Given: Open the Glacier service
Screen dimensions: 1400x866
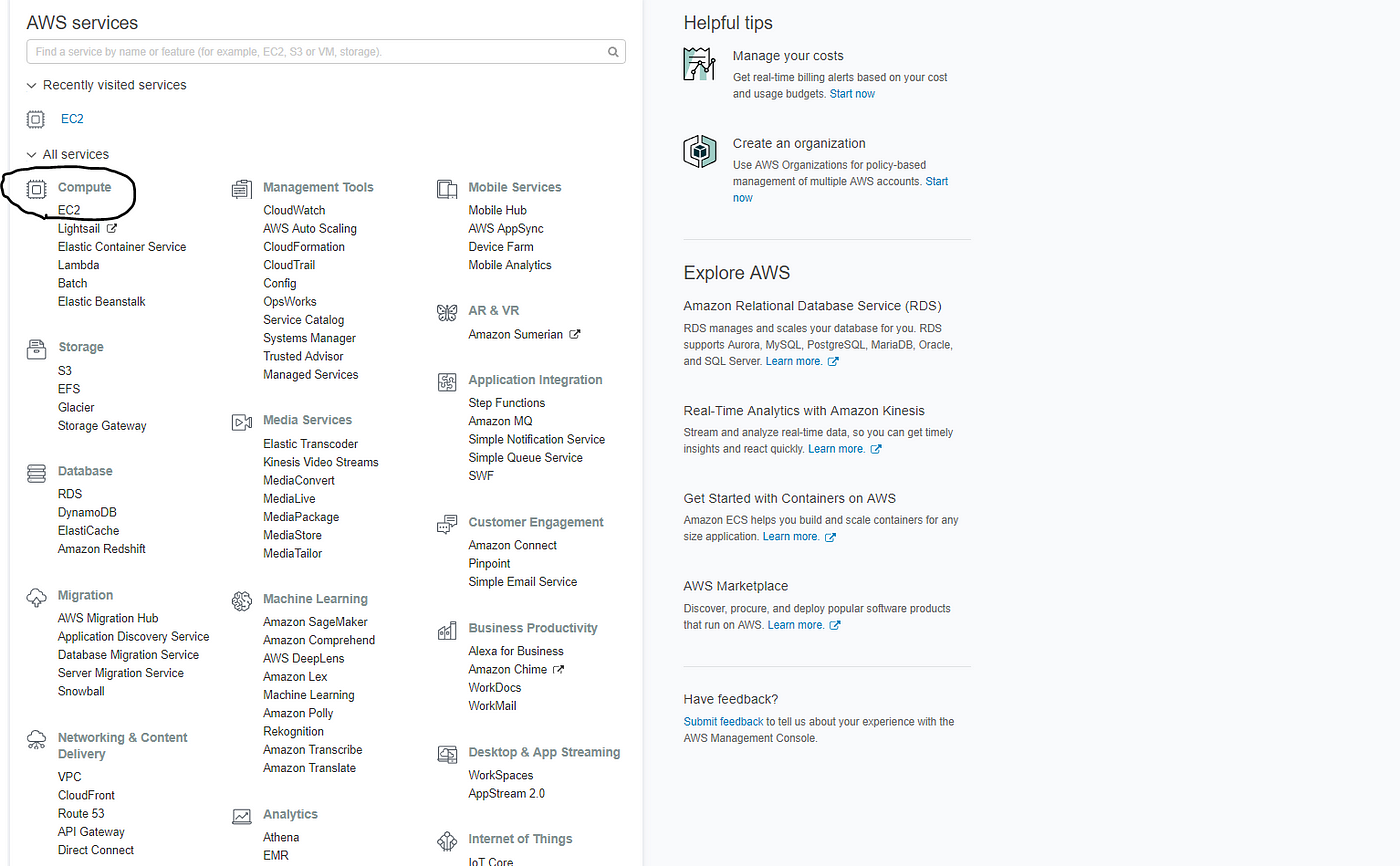Looking at the screenshot, I should click(76, 407).
